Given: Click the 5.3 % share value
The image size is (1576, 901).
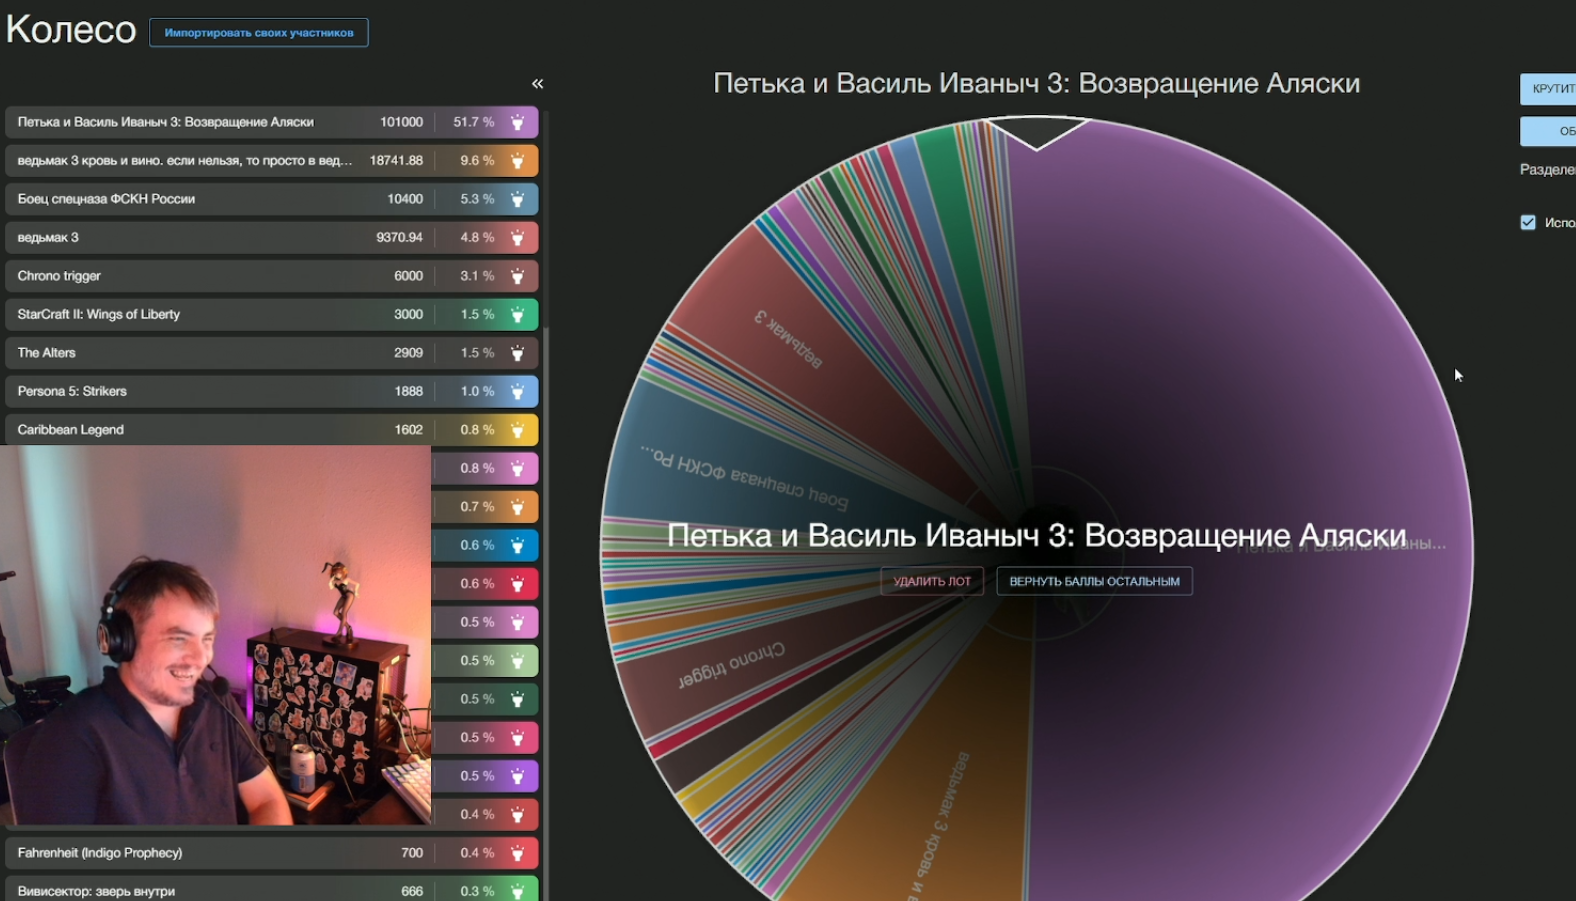Looking at the screenshot, I should pos(477,199).
